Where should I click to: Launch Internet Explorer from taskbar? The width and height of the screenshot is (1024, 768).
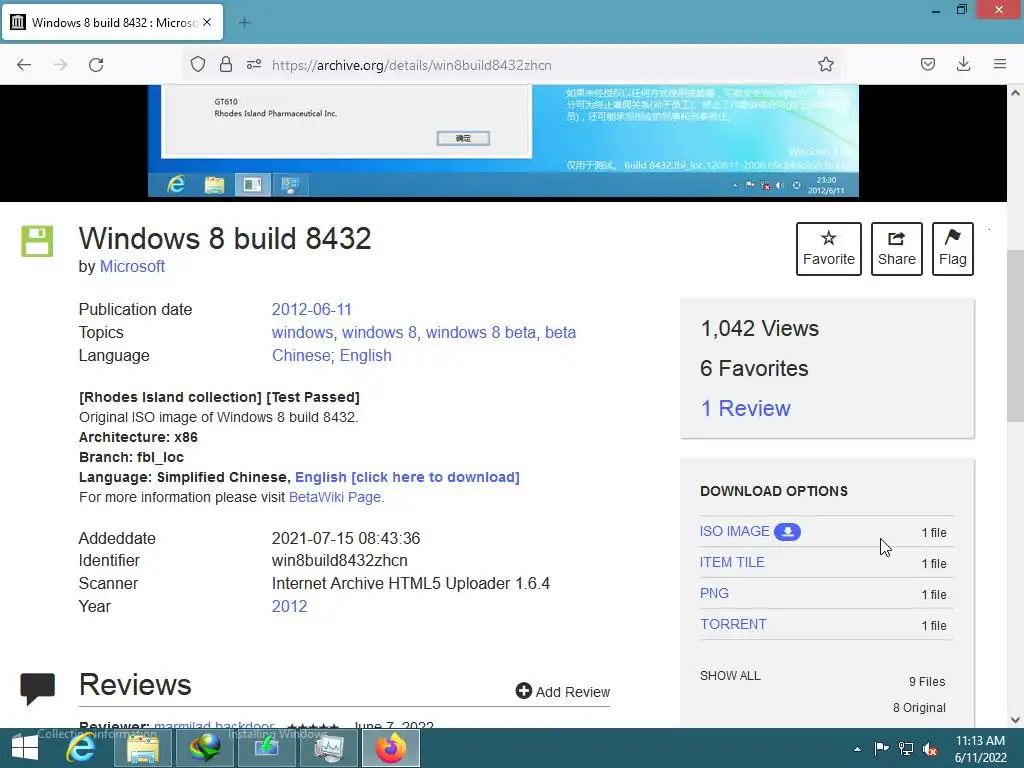(81, 748)
